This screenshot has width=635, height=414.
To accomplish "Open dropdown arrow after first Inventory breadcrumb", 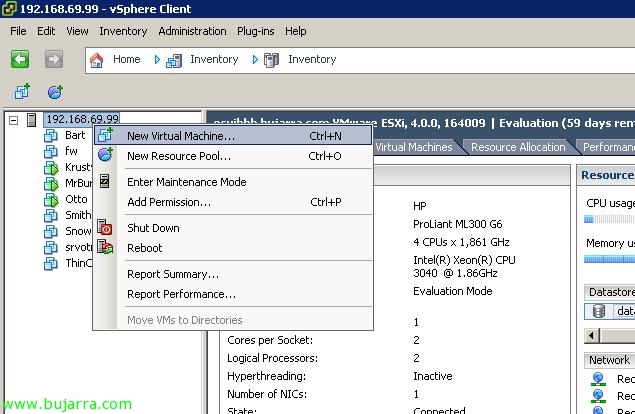I will 254,60.
